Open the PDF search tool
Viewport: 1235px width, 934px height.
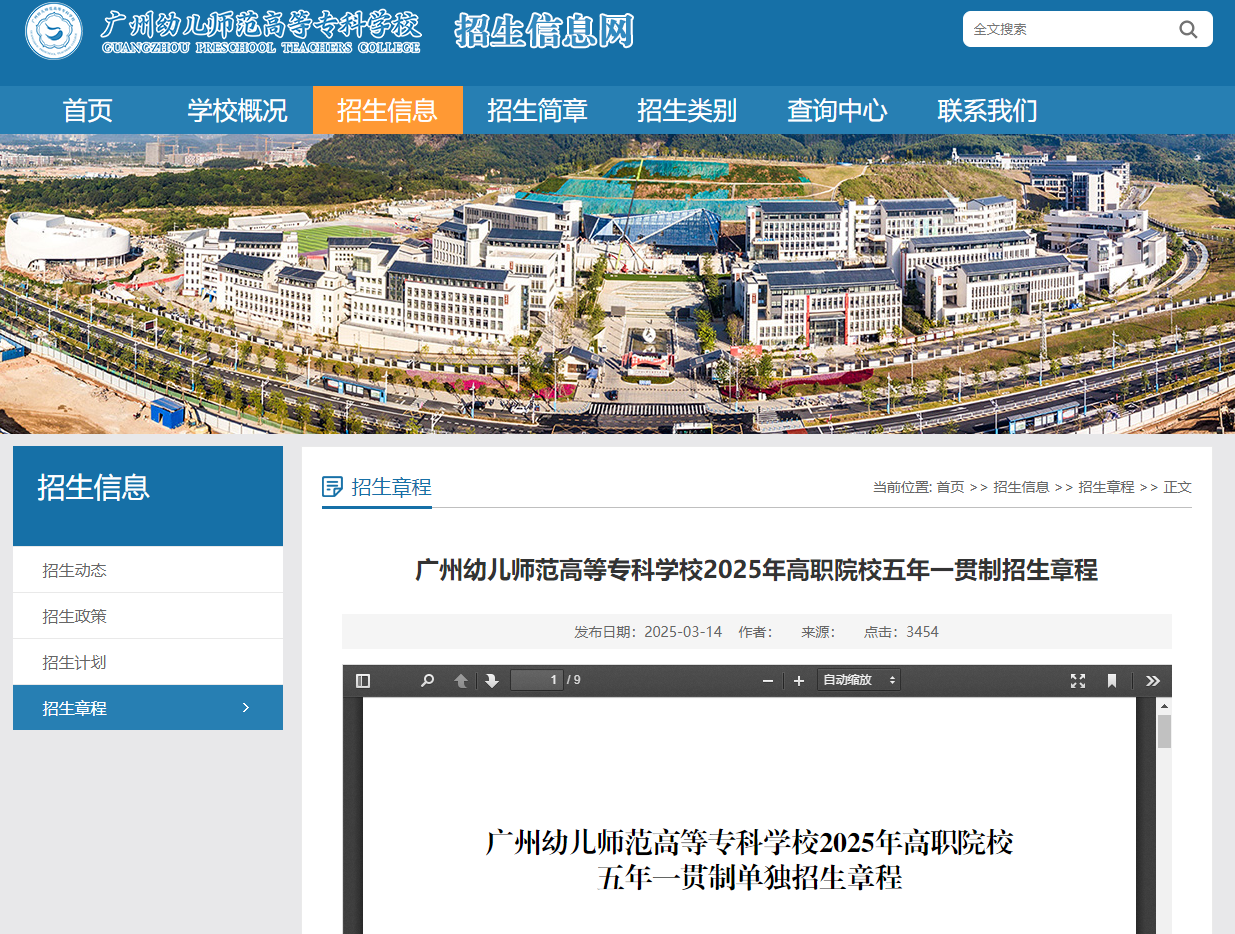coord(427,680)
